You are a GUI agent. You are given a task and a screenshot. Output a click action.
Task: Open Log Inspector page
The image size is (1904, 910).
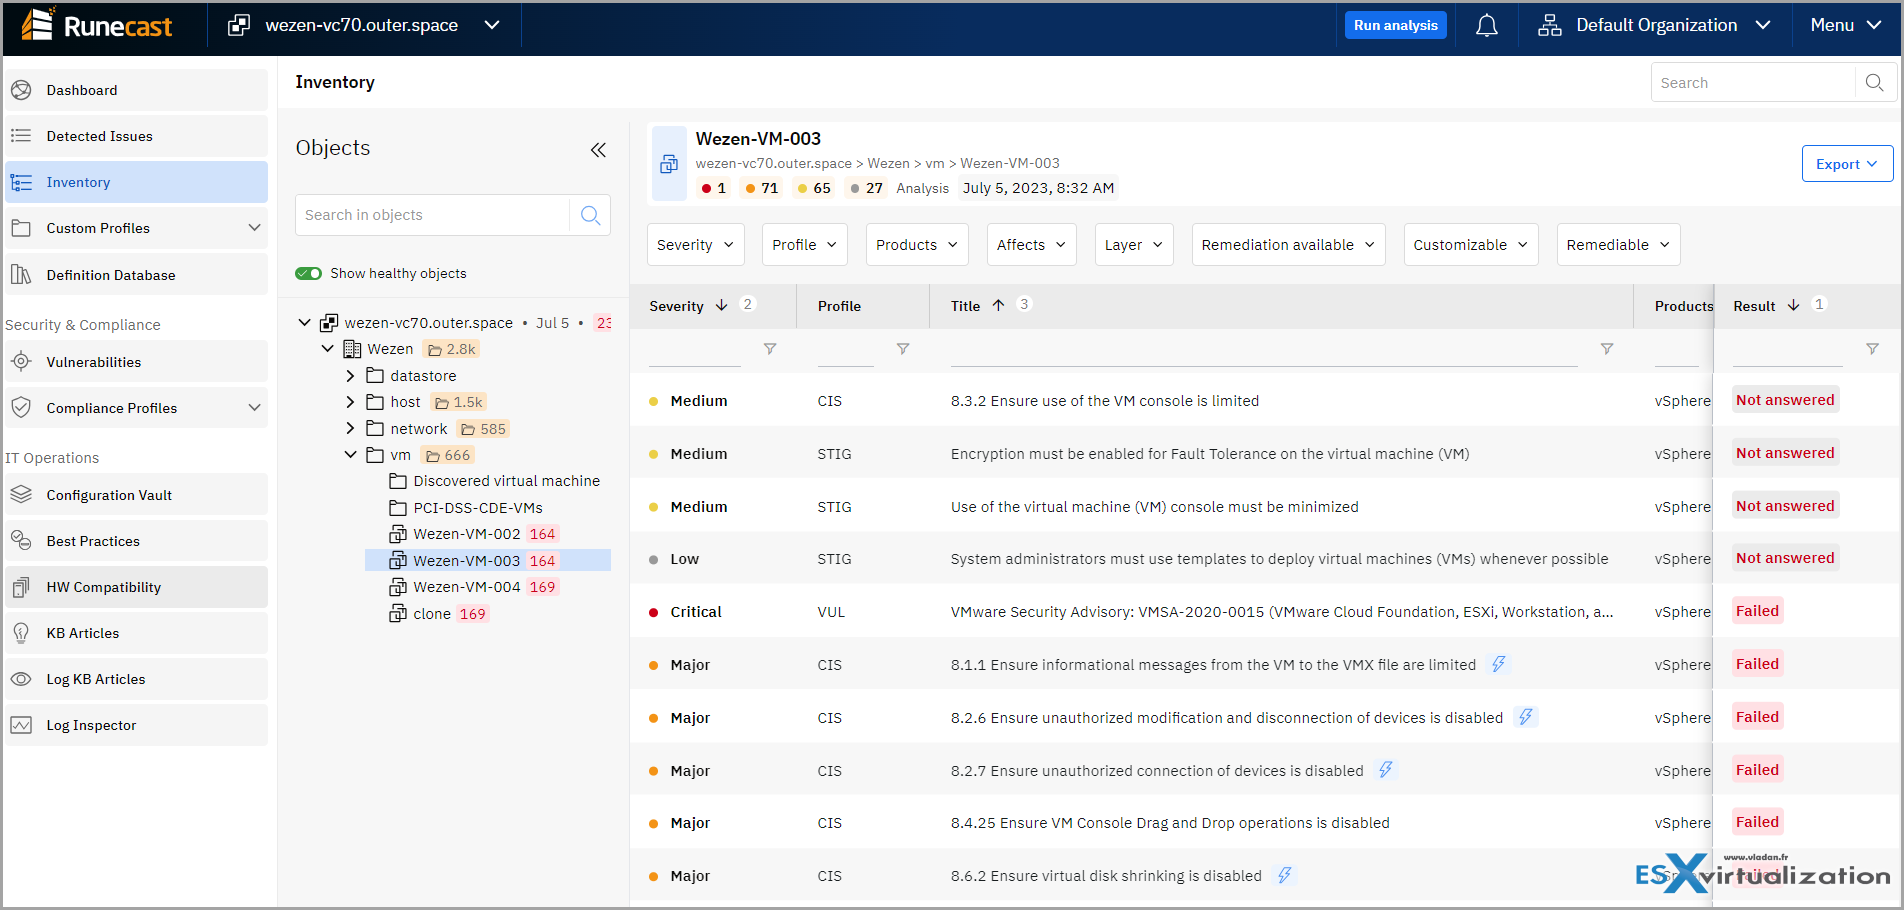136,725
